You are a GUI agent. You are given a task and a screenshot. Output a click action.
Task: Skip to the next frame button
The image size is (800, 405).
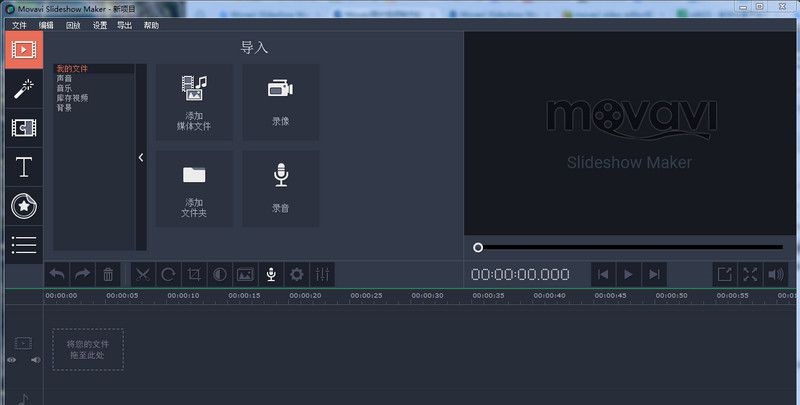click(x=654, y=274)
